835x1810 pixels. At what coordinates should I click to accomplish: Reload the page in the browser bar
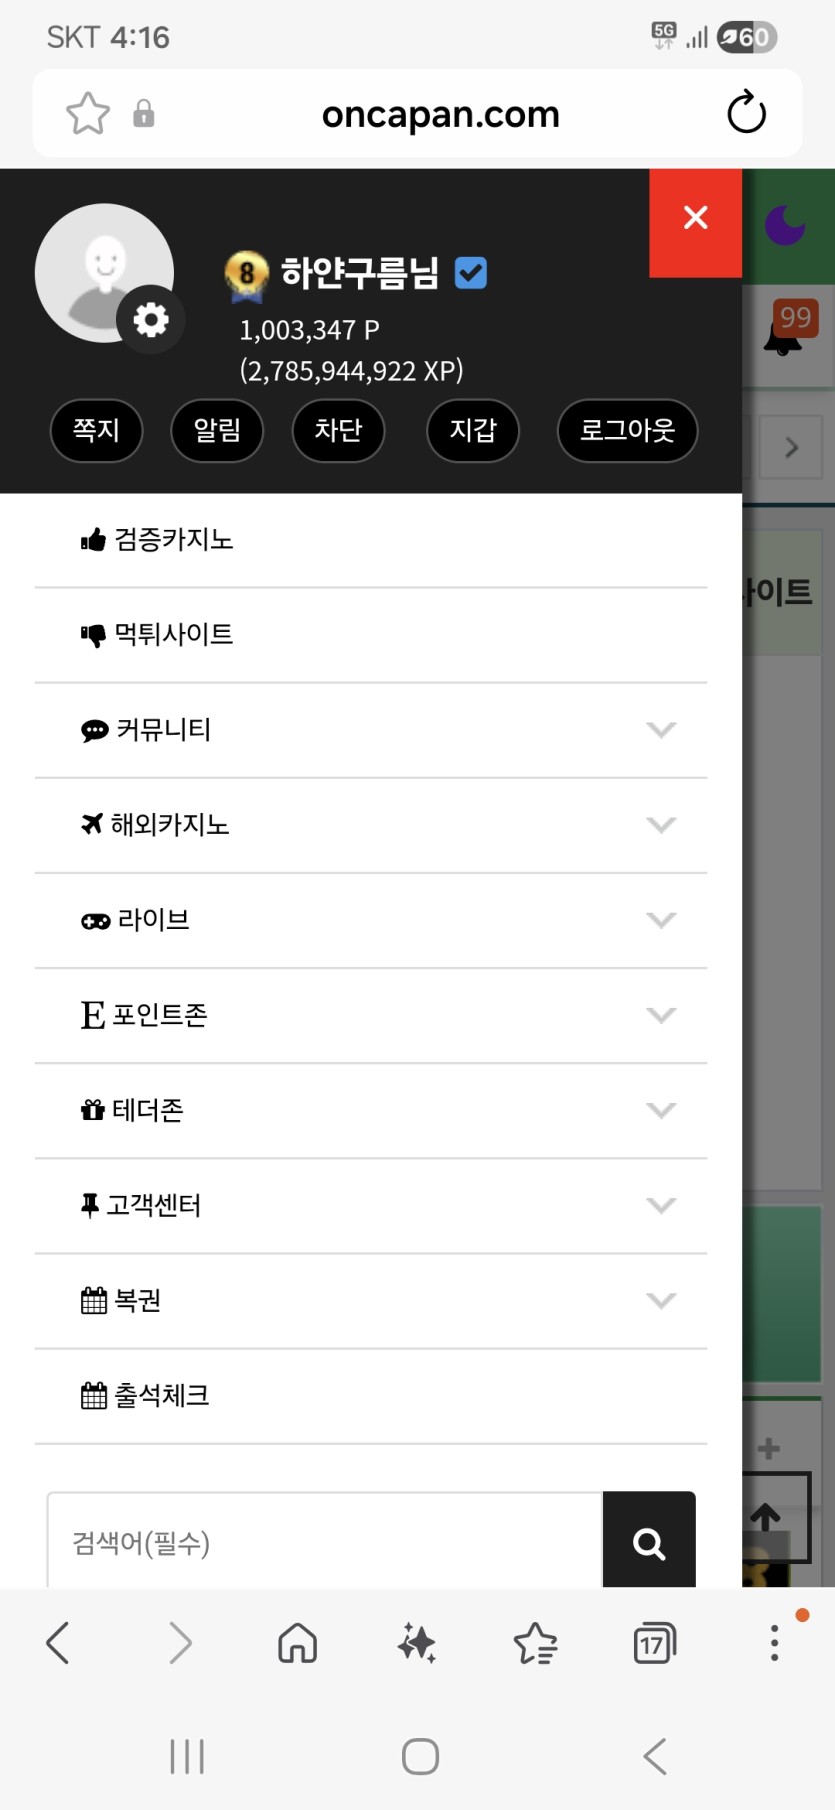tap(746, 113)
